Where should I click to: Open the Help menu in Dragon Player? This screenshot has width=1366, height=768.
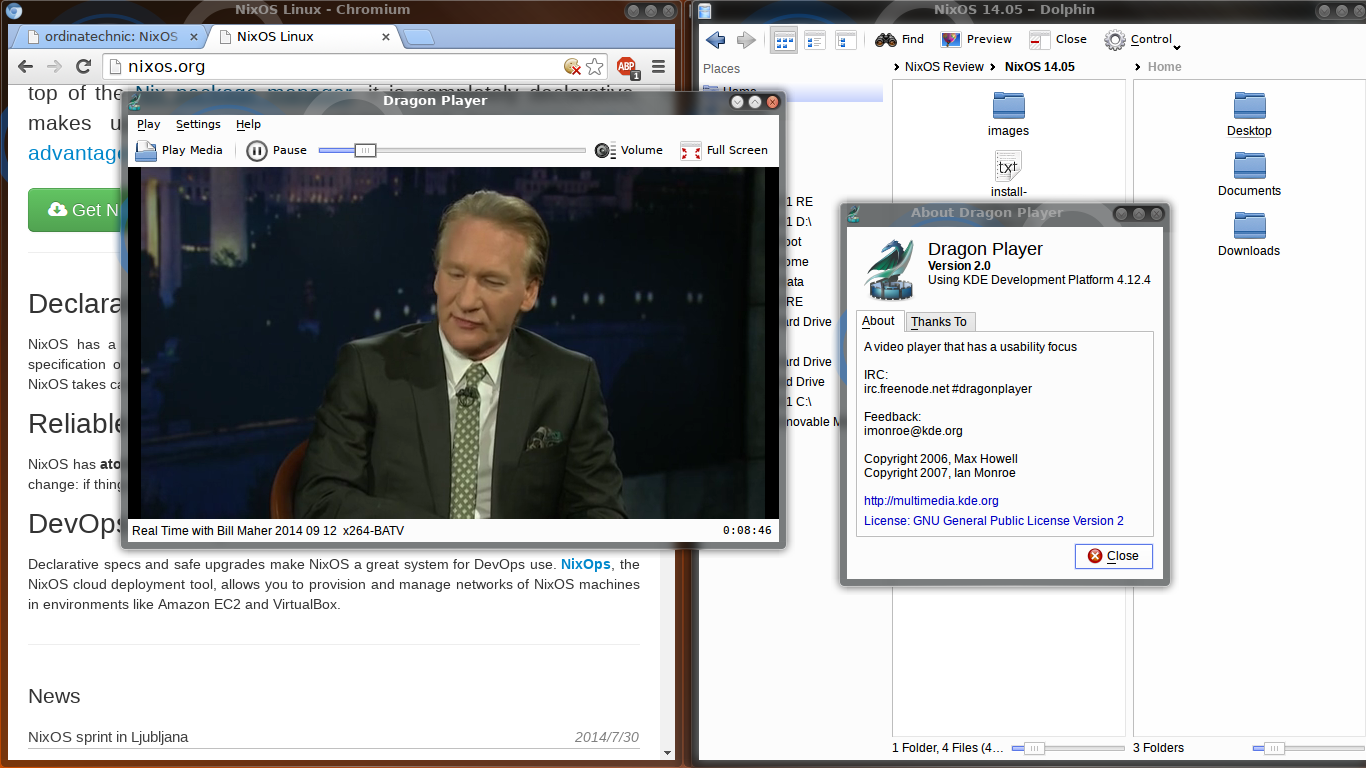tap(248, 124)
